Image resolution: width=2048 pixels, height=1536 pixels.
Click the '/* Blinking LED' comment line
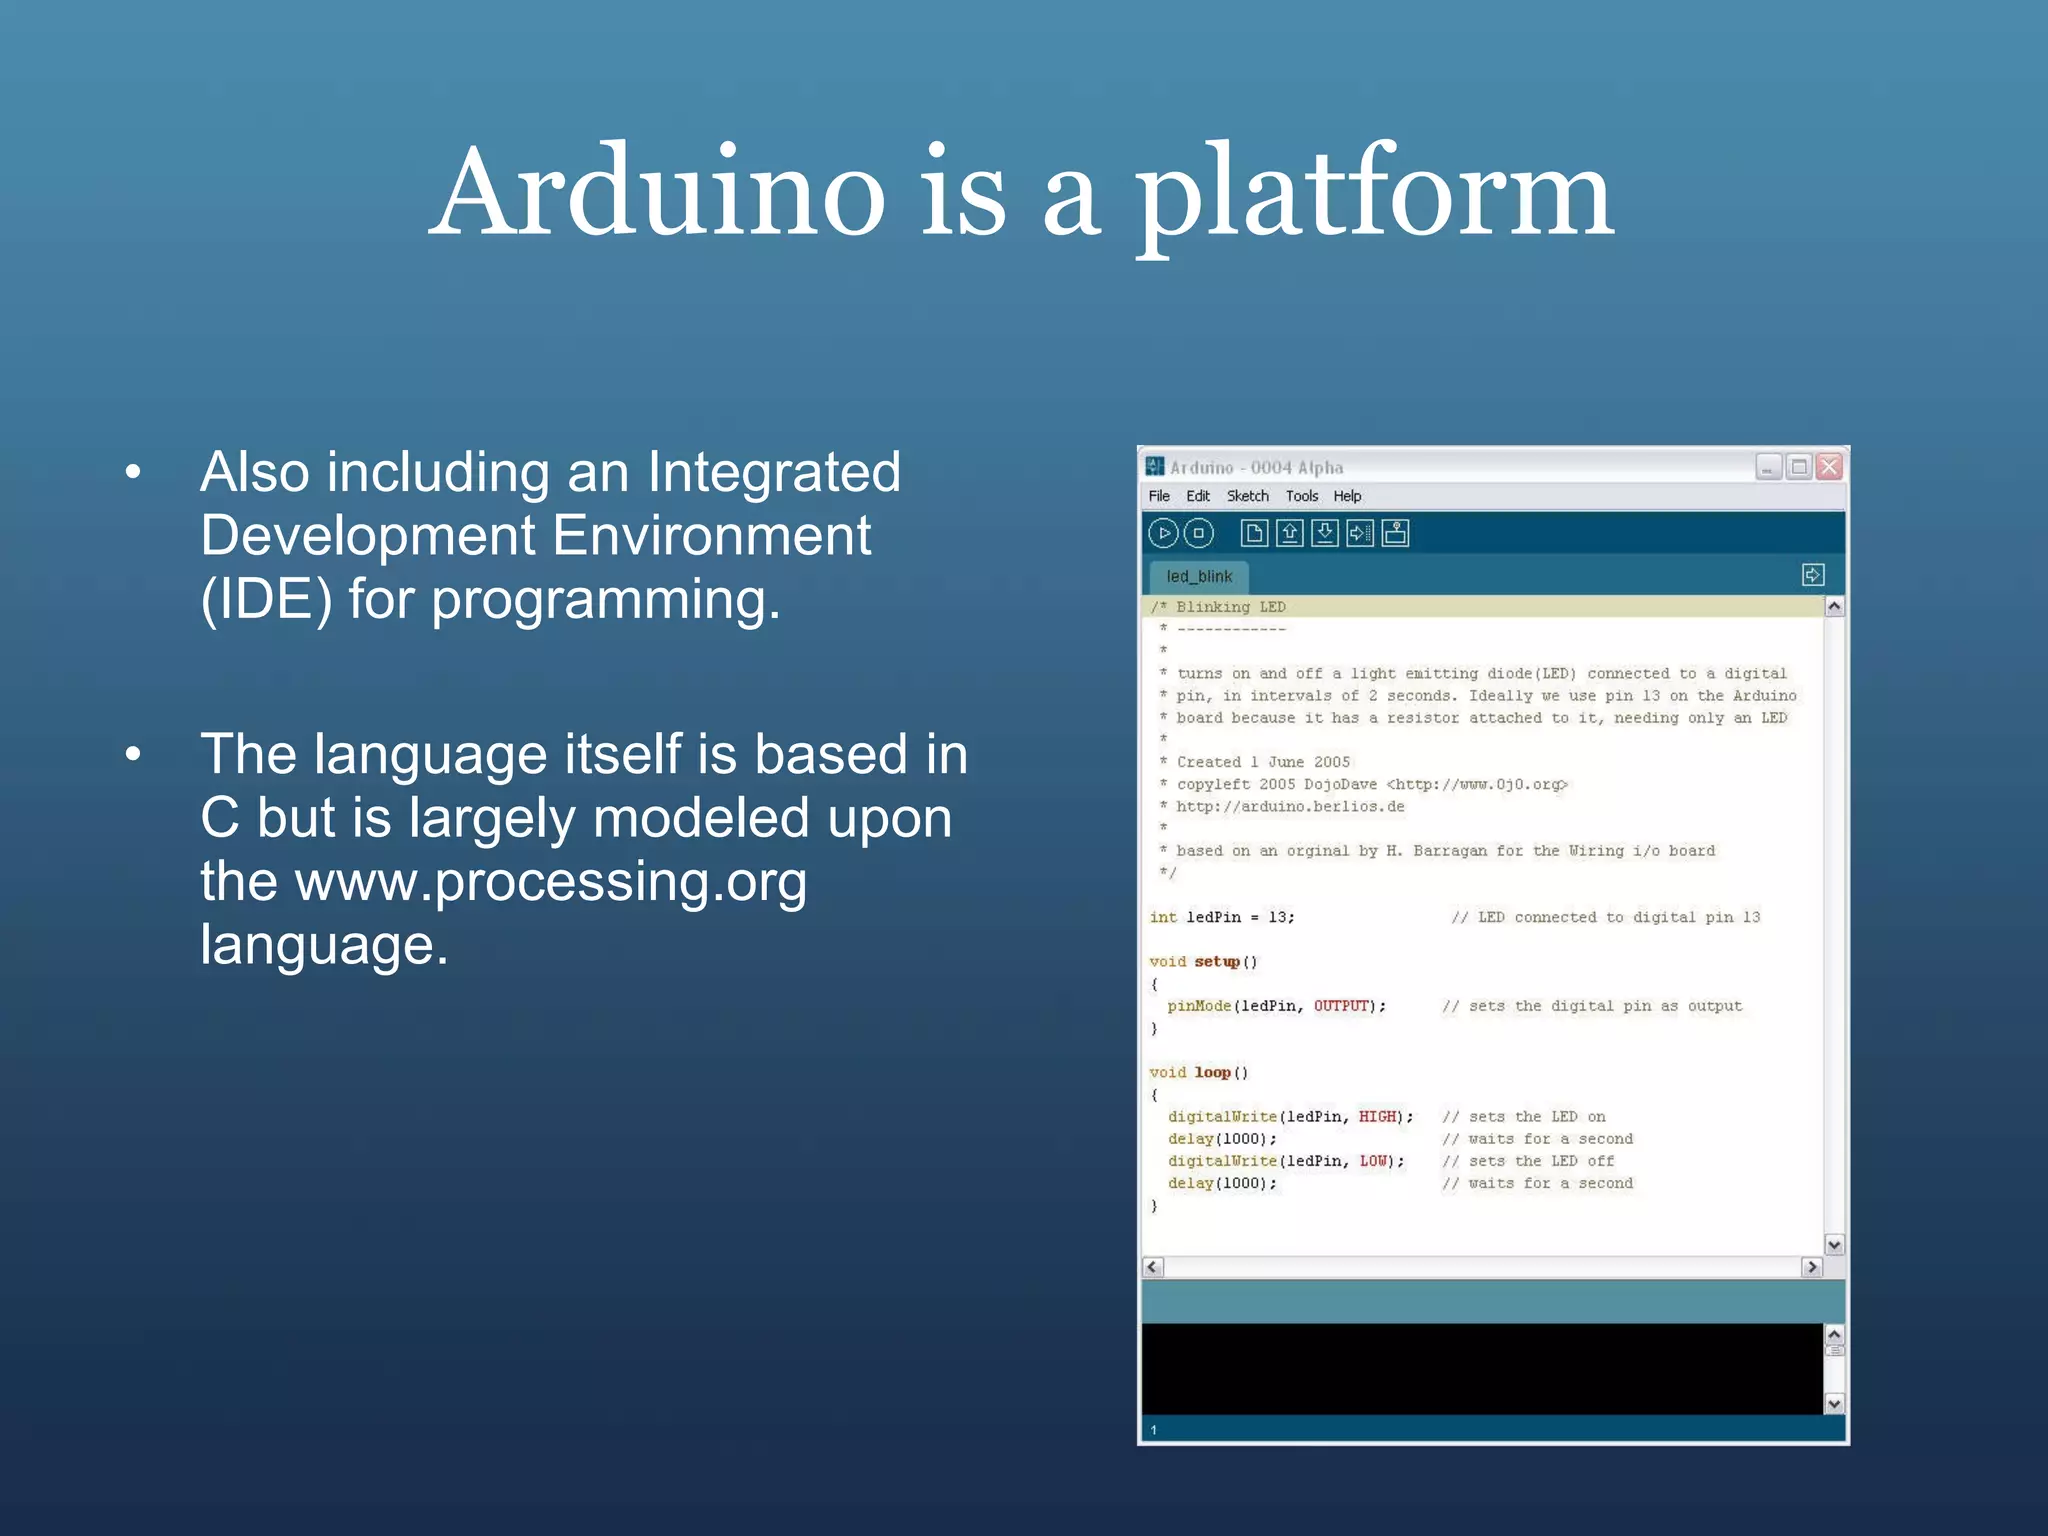[1218, 607]
